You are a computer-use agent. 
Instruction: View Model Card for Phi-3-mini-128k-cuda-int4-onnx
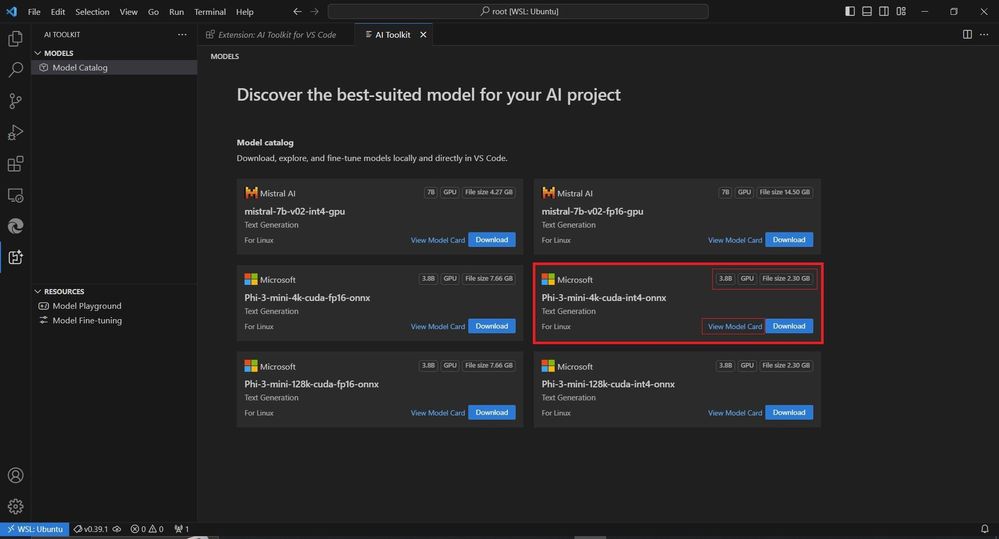coord(735,413)
